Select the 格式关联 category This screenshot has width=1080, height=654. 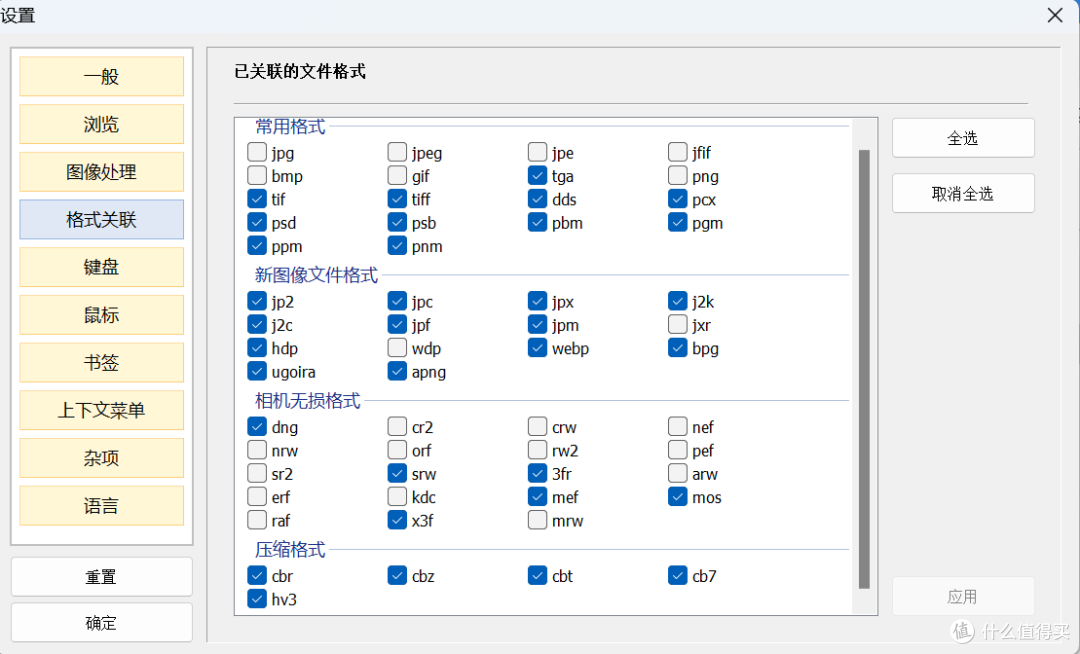(x=101, y=220)
